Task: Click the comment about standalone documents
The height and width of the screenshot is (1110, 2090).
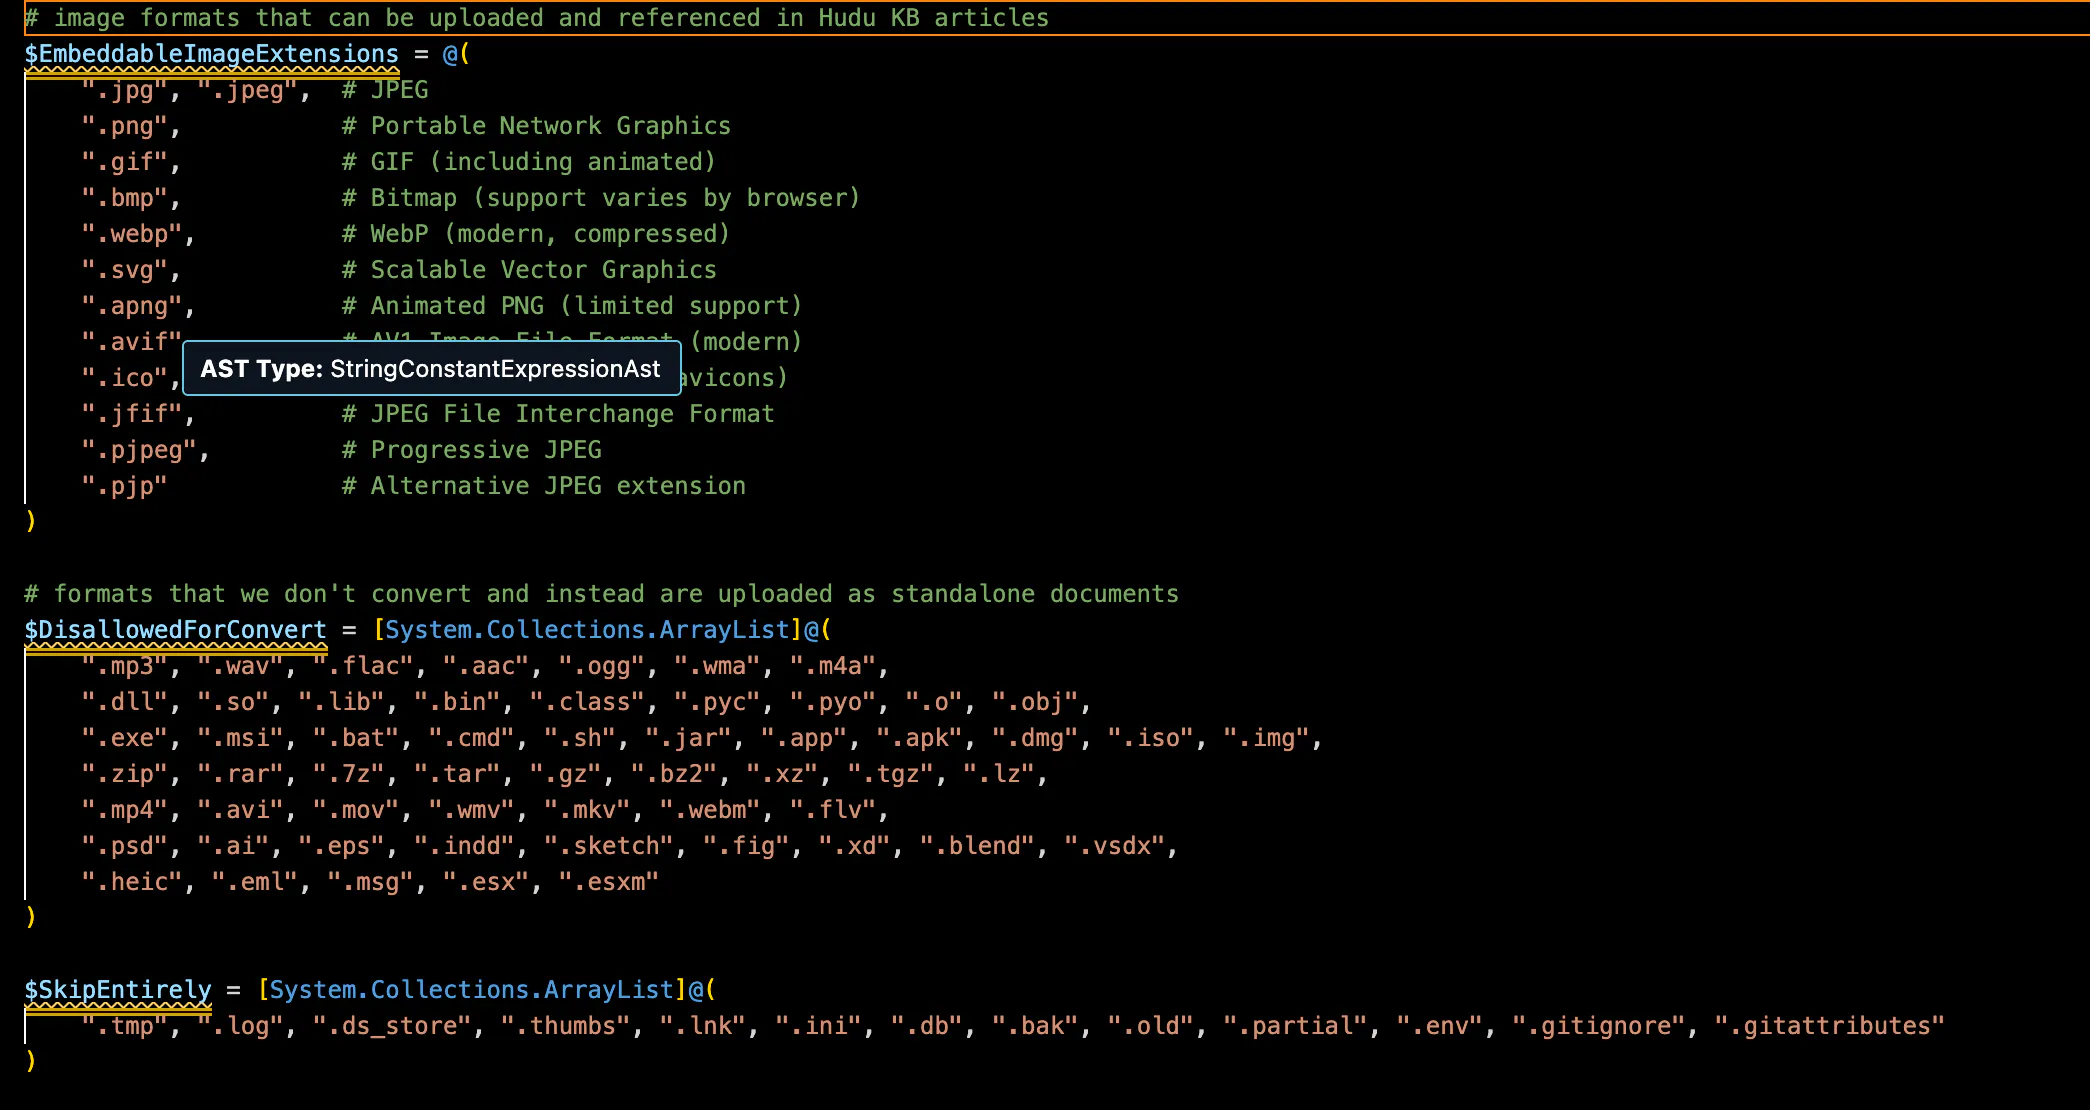Action: (601, 594)
